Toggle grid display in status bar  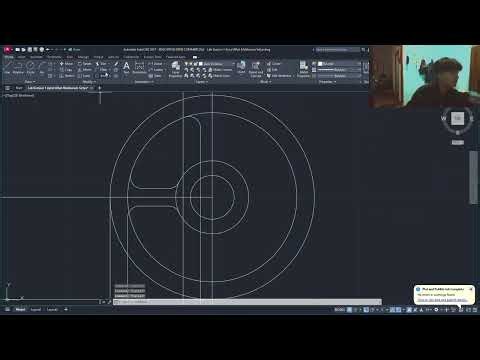coord(349,310)
